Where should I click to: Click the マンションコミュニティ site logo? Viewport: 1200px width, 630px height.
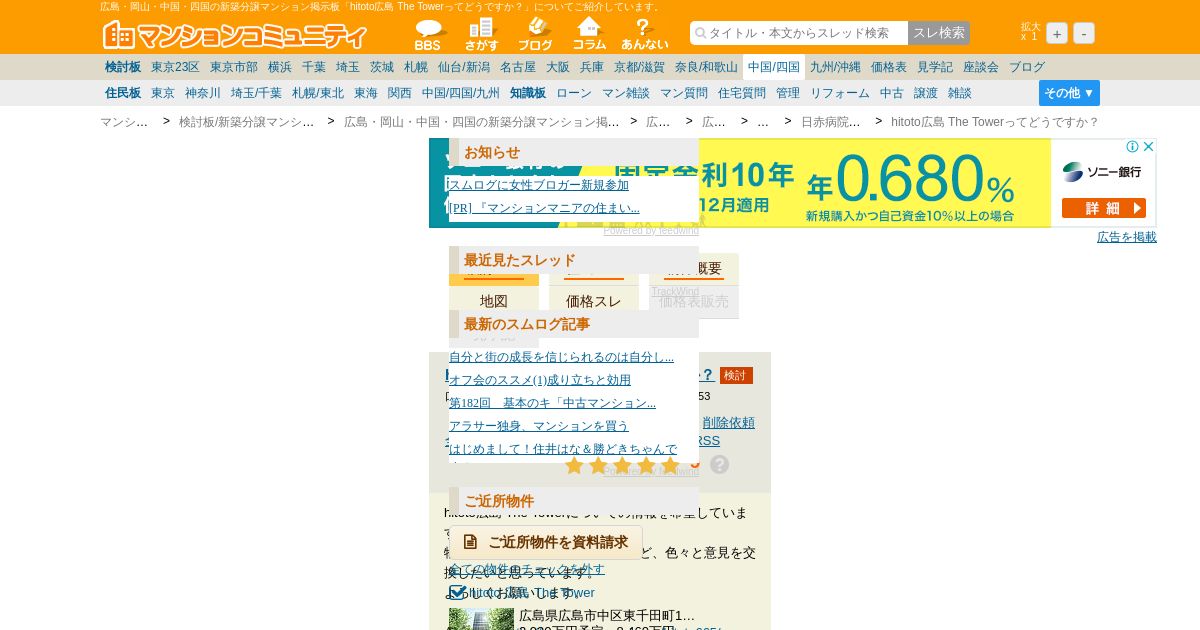pyautogui.click(x=235, y=35)
